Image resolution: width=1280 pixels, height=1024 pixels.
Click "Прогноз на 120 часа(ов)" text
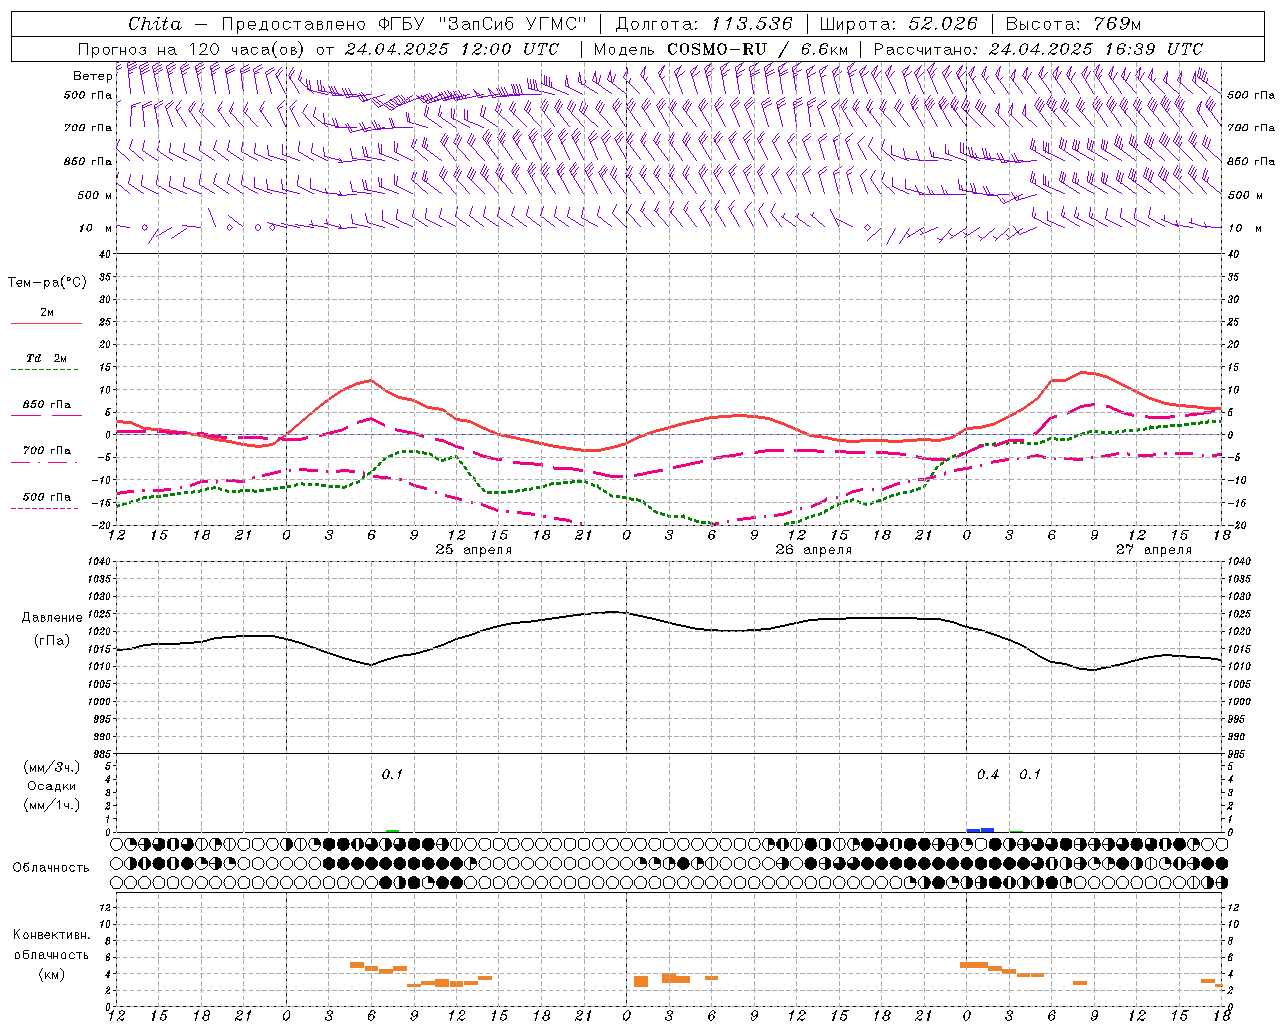pos(192,49)
